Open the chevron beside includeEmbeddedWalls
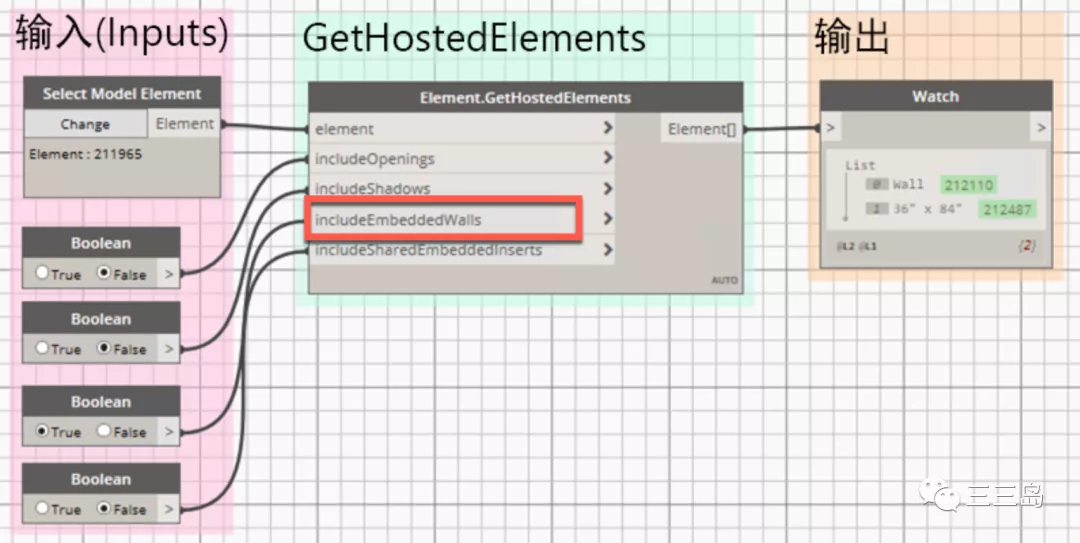This screenshot has width=1080, height=543. (x=608, y=218)
